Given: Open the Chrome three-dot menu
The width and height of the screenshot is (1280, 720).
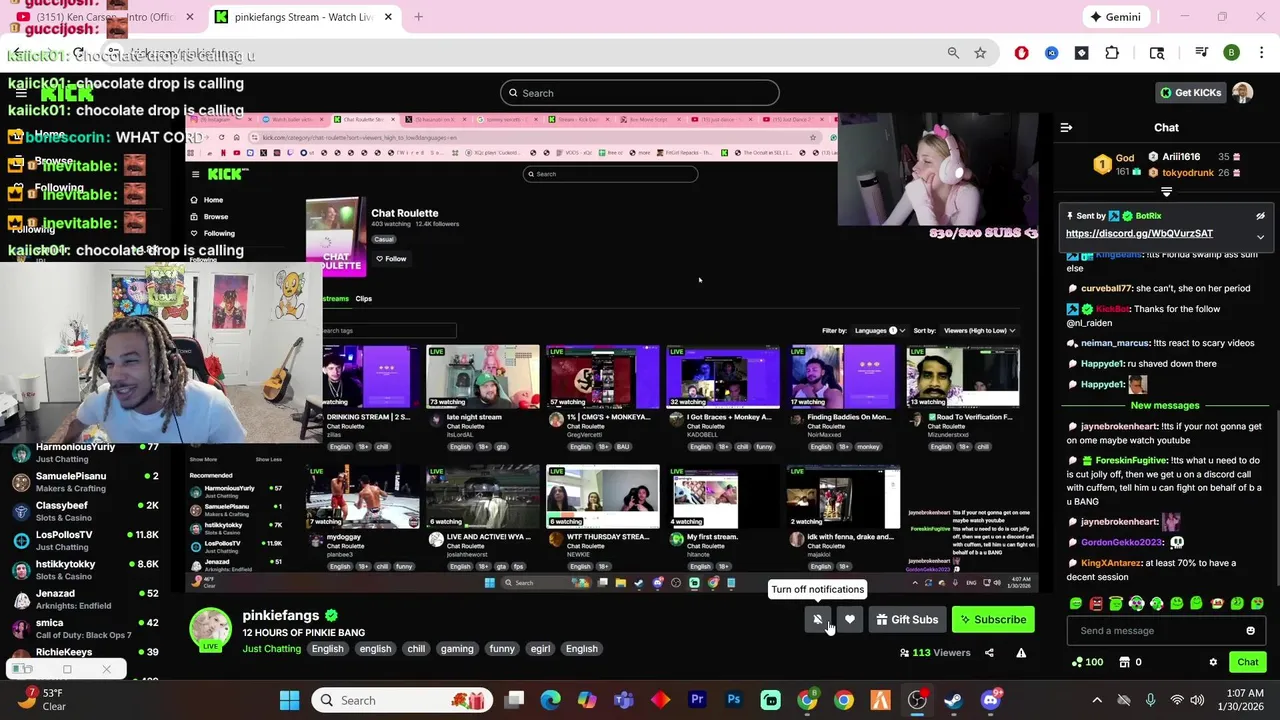Looking at the screenshot, I should pos(1260,53).
